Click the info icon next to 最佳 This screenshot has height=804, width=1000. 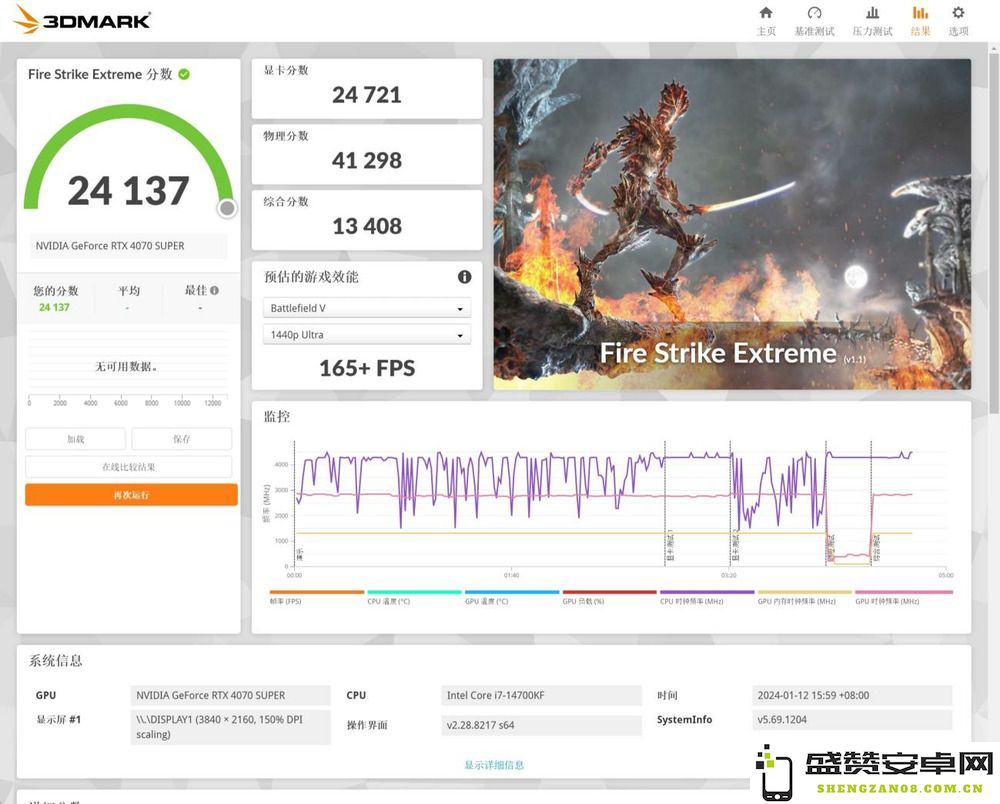(x=214, y=290)
